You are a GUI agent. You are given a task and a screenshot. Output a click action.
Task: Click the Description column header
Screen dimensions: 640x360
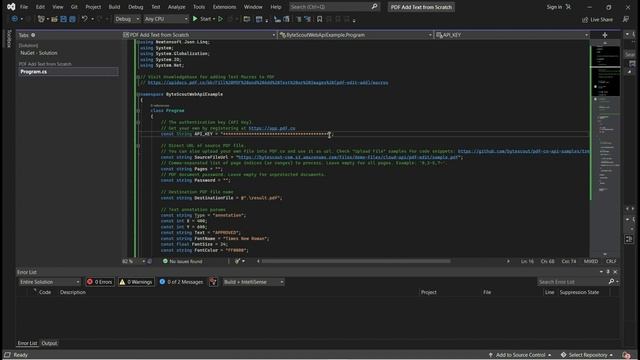tap(73, 292)
